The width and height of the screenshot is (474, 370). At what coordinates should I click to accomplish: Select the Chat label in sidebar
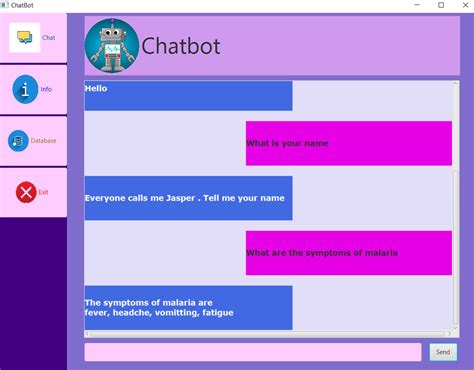[49, 38]
